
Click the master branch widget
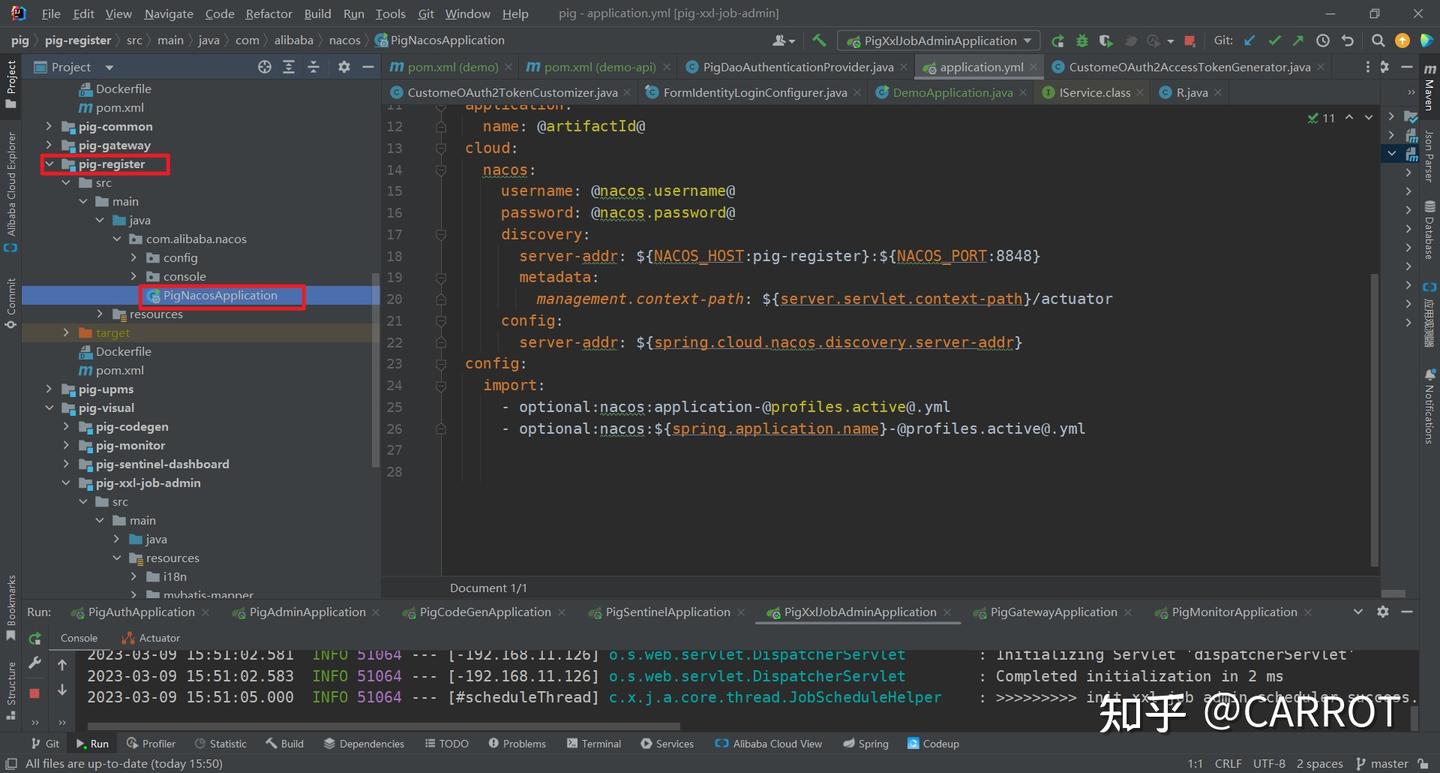[x=1381, y=764]
